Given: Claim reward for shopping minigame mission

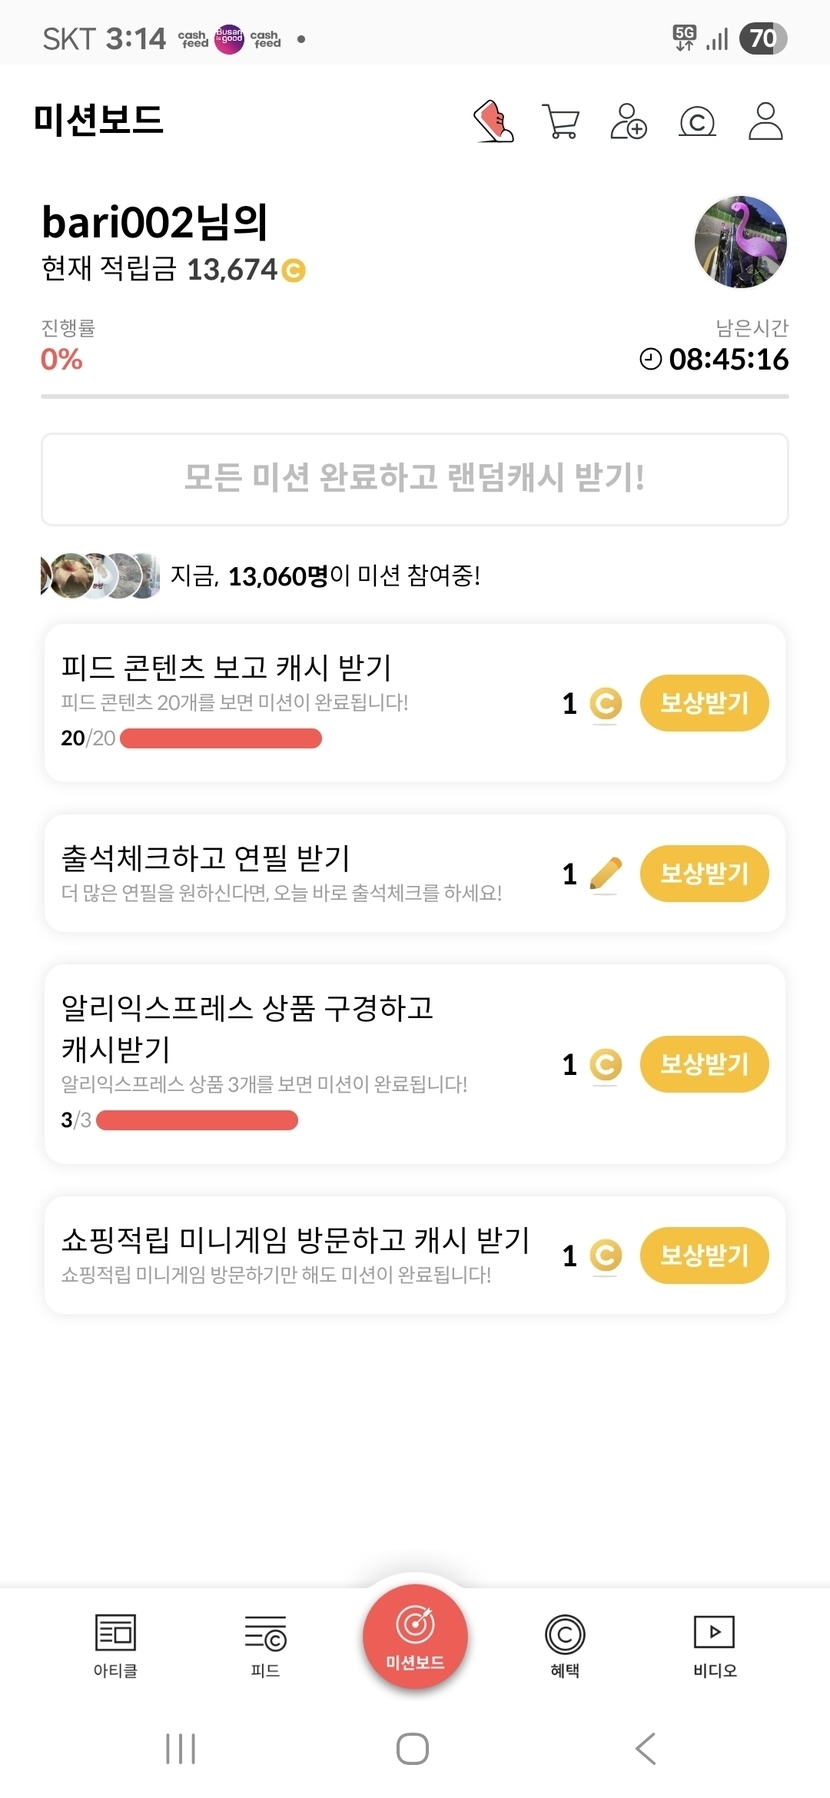Looking at the screenshot, I should coord(704,1255).
